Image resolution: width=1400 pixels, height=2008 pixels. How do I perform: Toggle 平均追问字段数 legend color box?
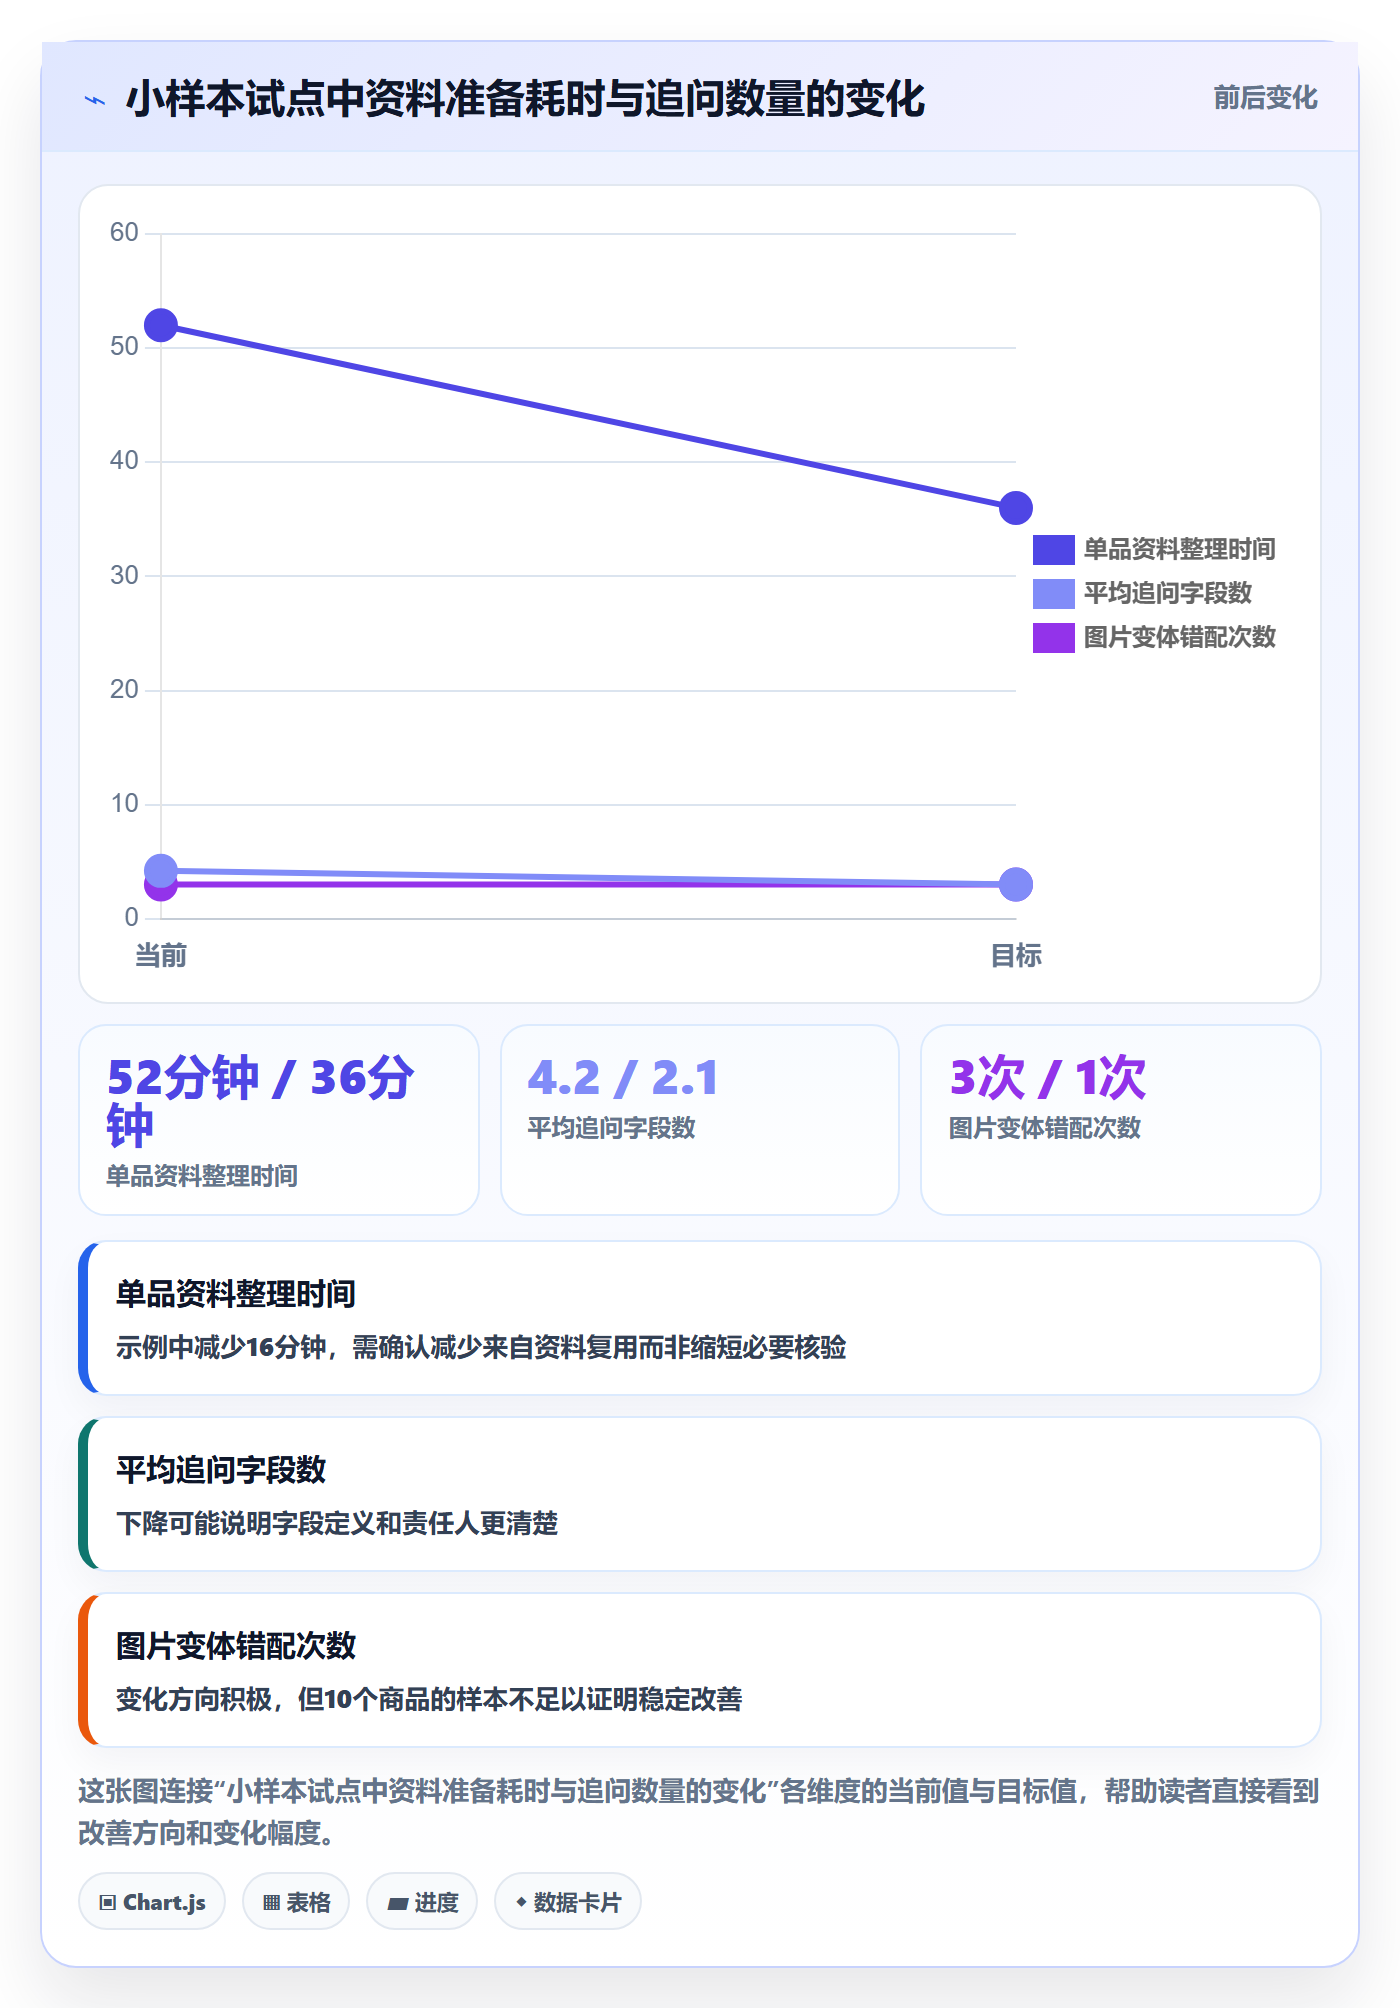coord(1053,594)
